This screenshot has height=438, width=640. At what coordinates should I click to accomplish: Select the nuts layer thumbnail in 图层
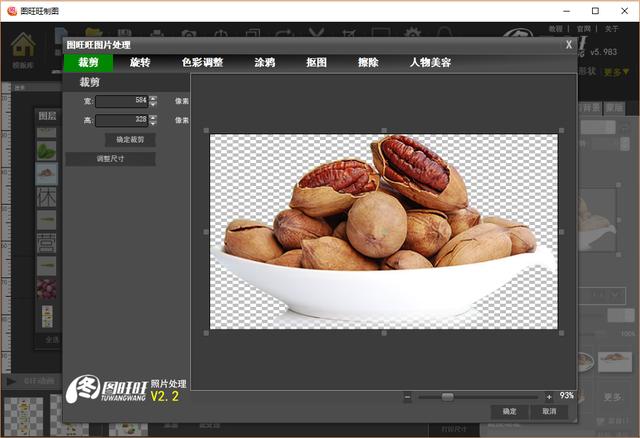47,173
